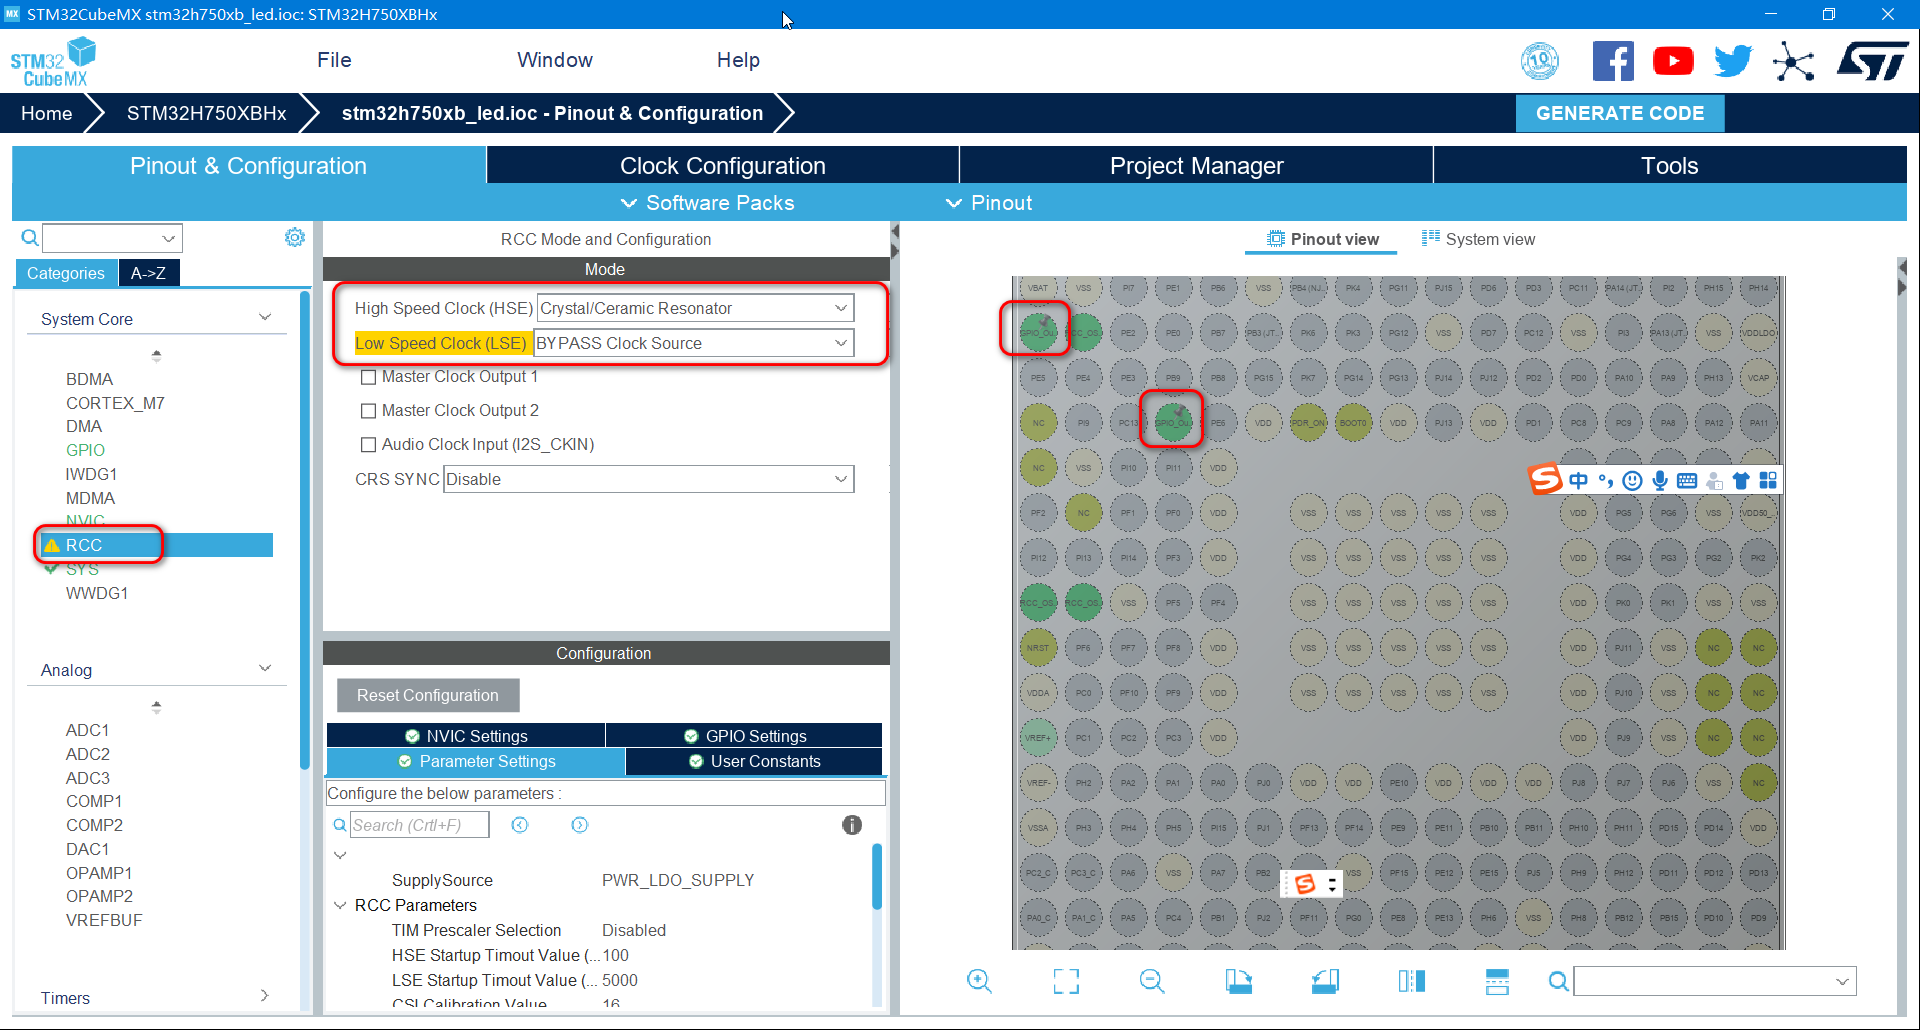The width and height of the screenshot is (1920, 1030).
Task: Open the pin search combo box under pinout
Action: [1842, 982]
